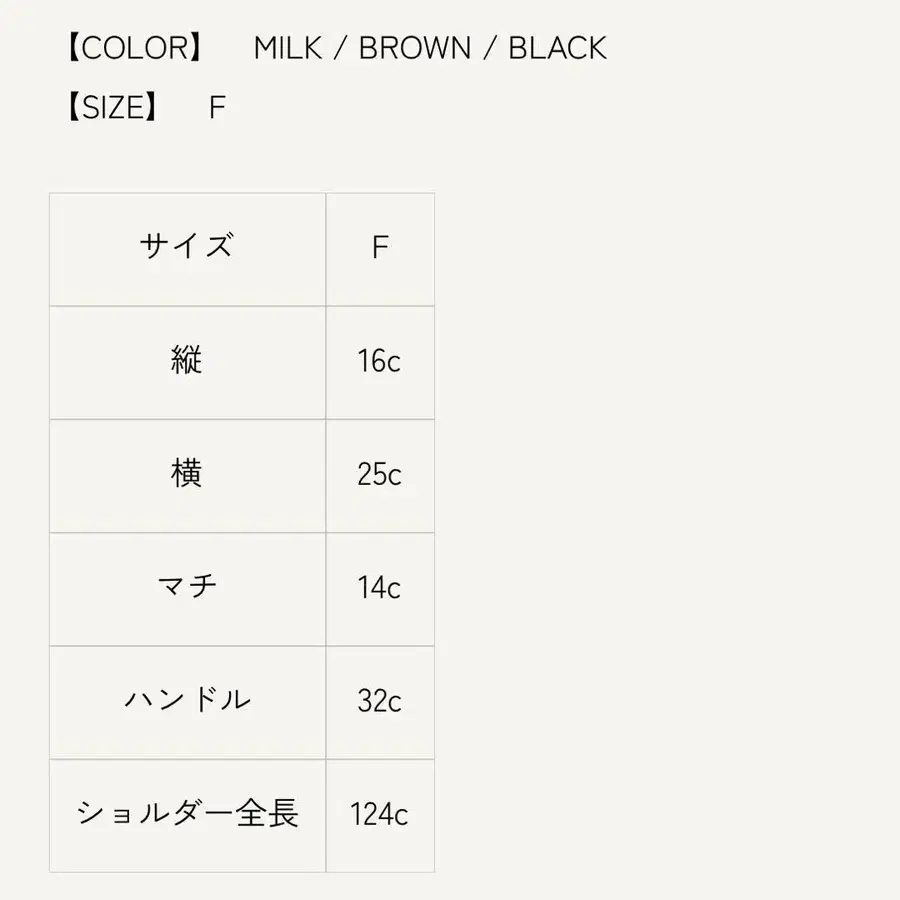The image size is (900, 900).
Task: Click the SIZE label text
Action: point(110,107)
